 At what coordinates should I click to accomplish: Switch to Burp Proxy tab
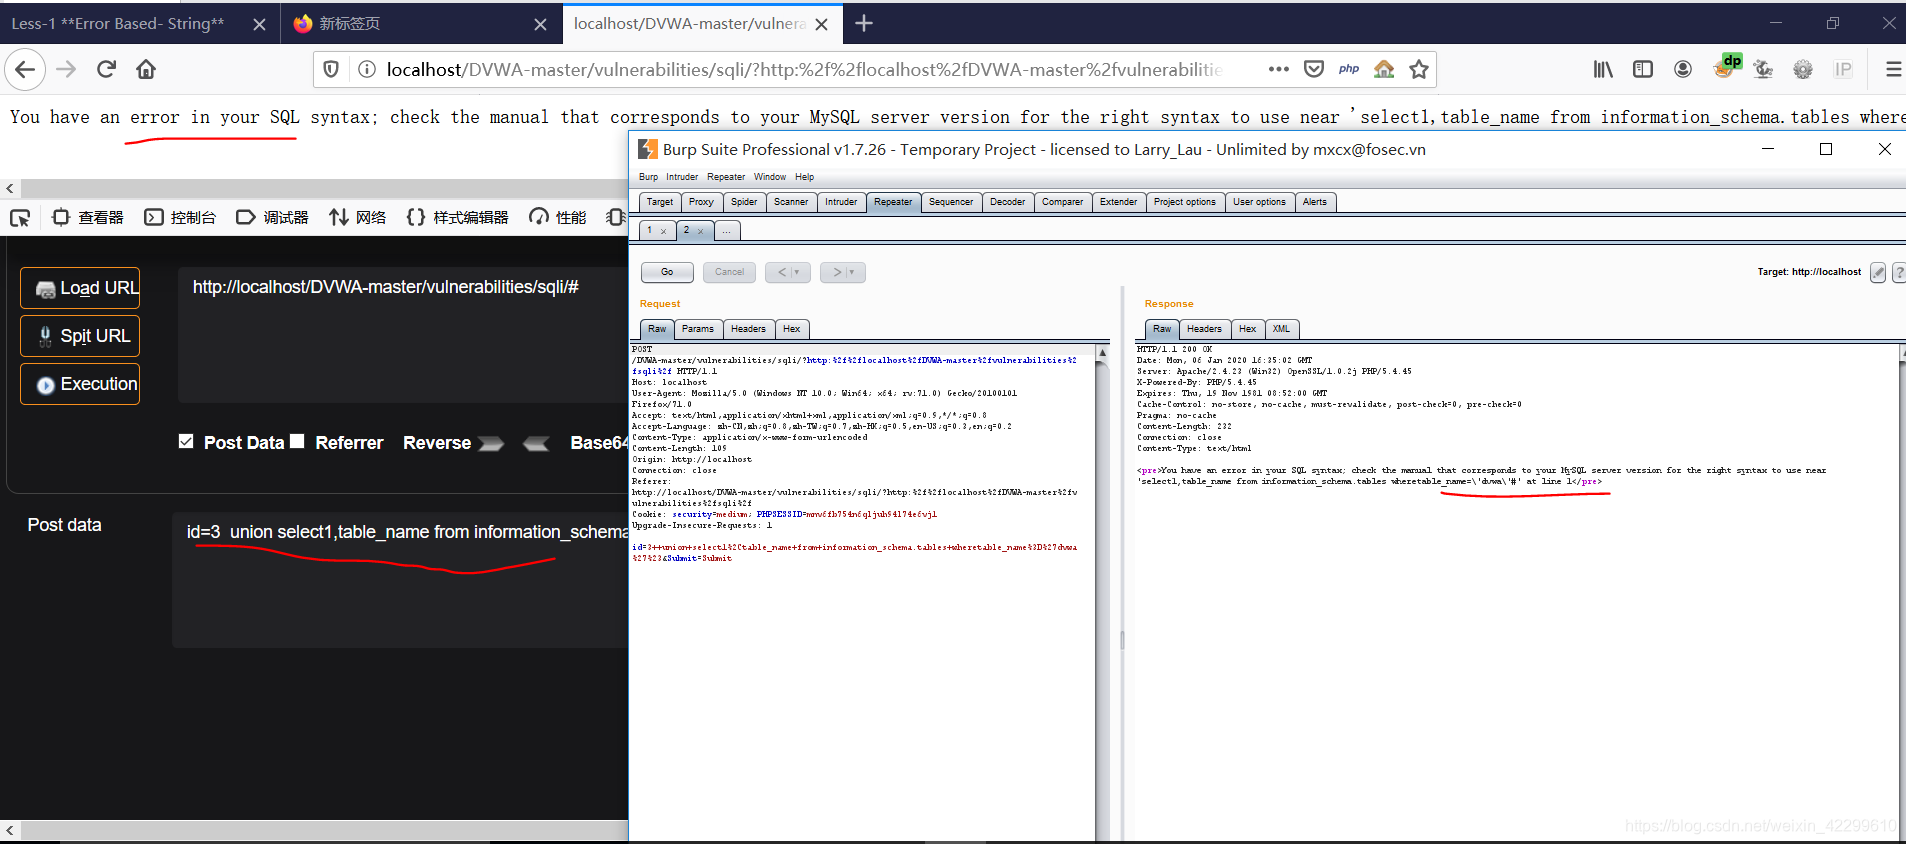(701, 202)
